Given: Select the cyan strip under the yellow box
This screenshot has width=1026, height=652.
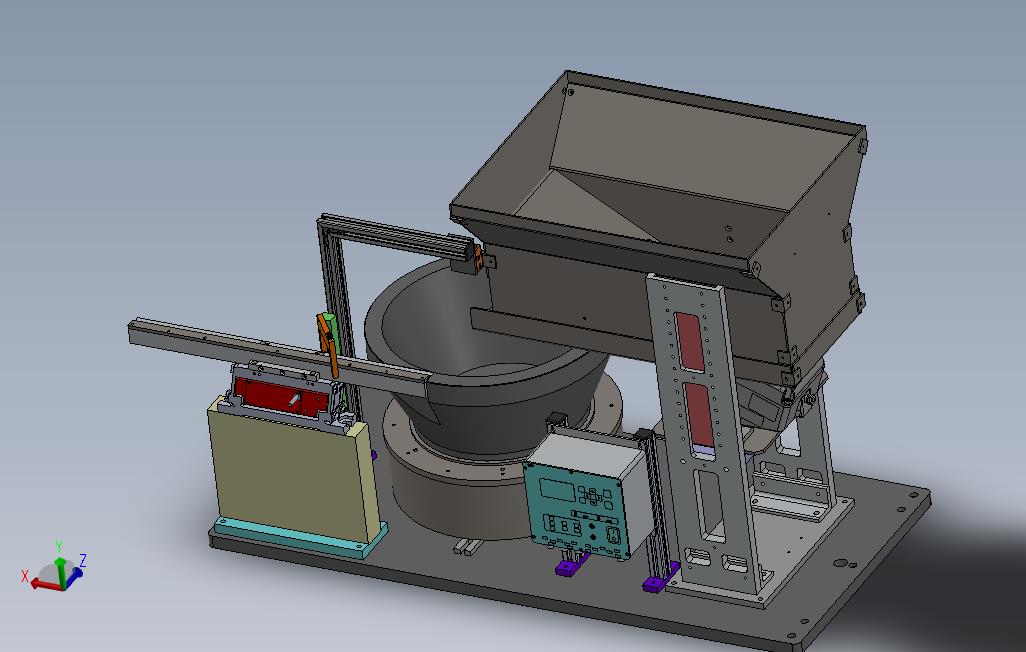Looking at the screenshot, I should [x=300, y=539].
